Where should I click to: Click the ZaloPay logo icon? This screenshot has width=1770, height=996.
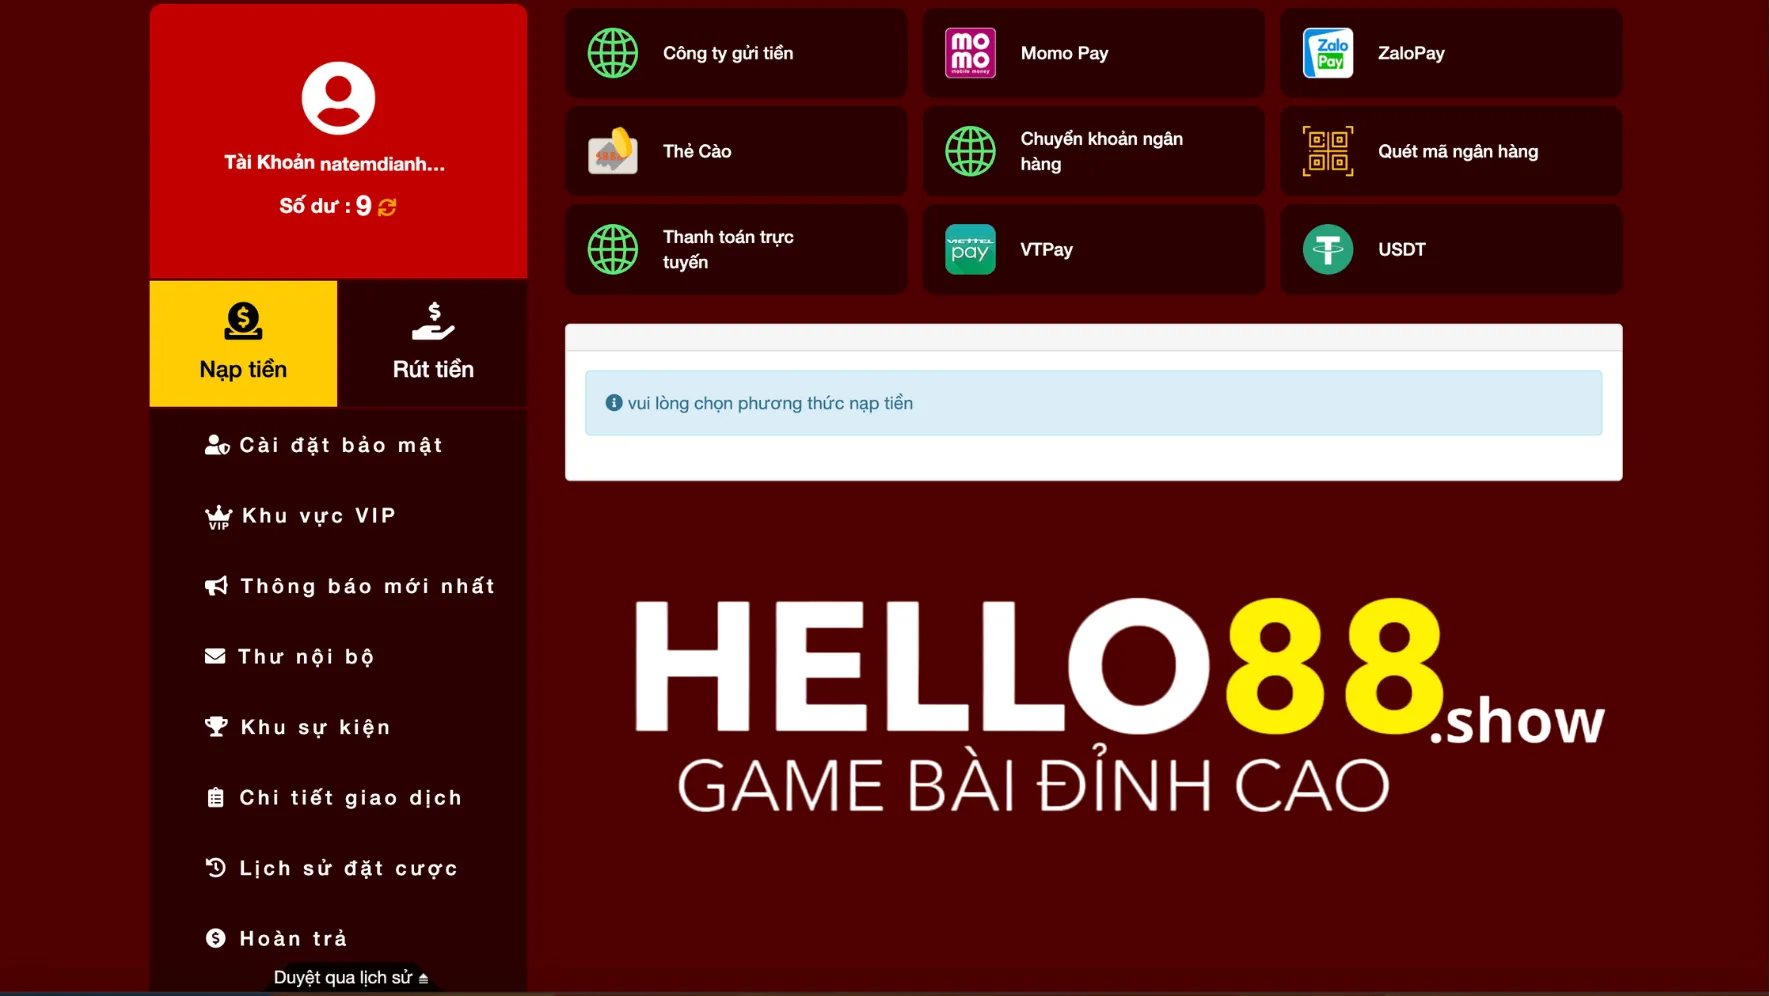point(1328,53)
